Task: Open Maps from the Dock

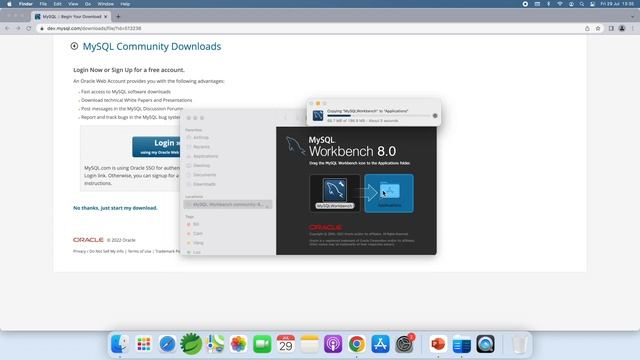Action: coord(215,344)
